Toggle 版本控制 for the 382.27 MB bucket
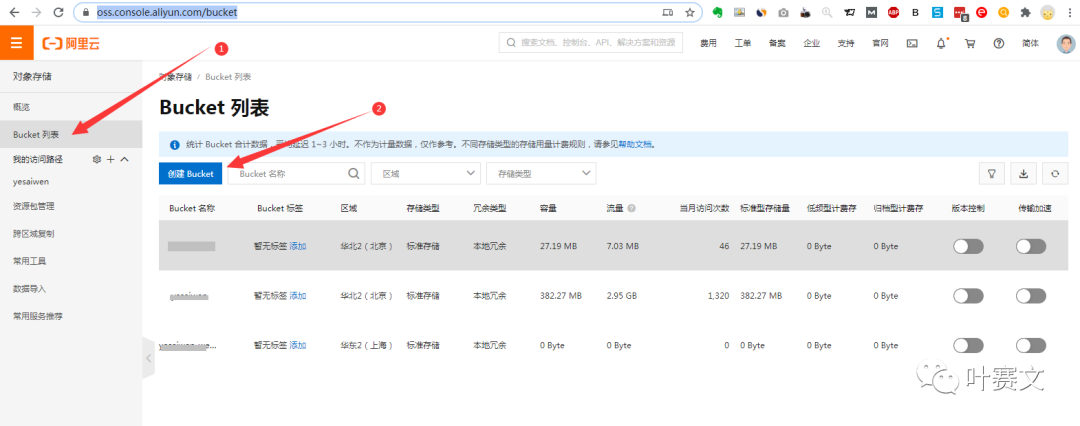Viewport: 1080px width, 426px height. (x=968, y=296)
